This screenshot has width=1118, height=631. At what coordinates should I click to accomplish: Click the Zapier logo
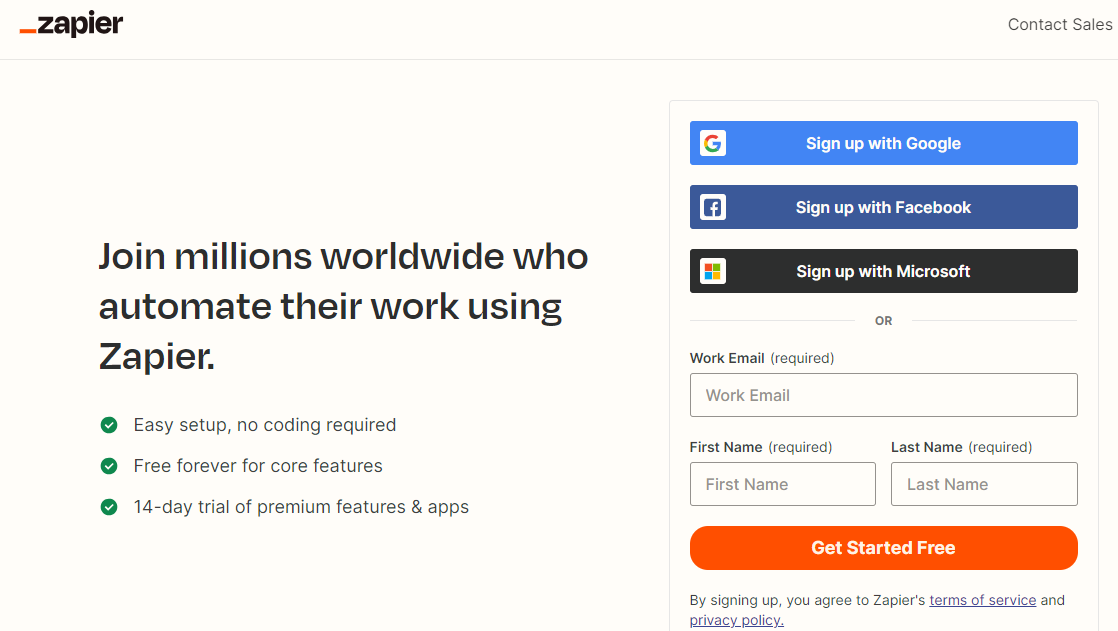pos(71,24)
